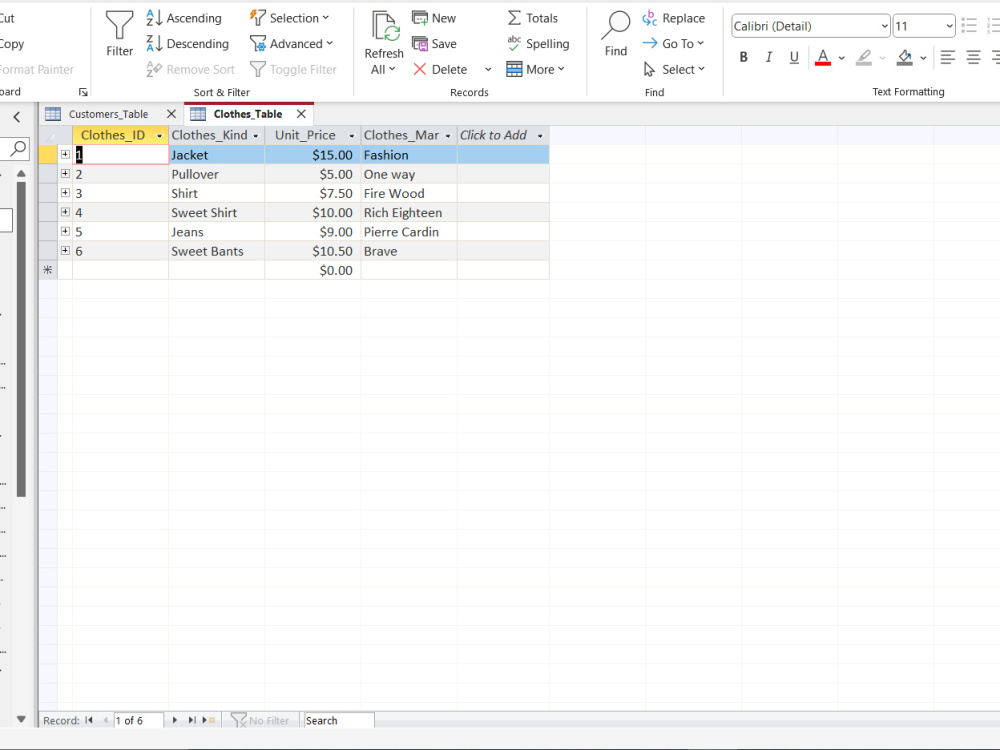
Task: Go to next record button
Action: tap(175, 720)
